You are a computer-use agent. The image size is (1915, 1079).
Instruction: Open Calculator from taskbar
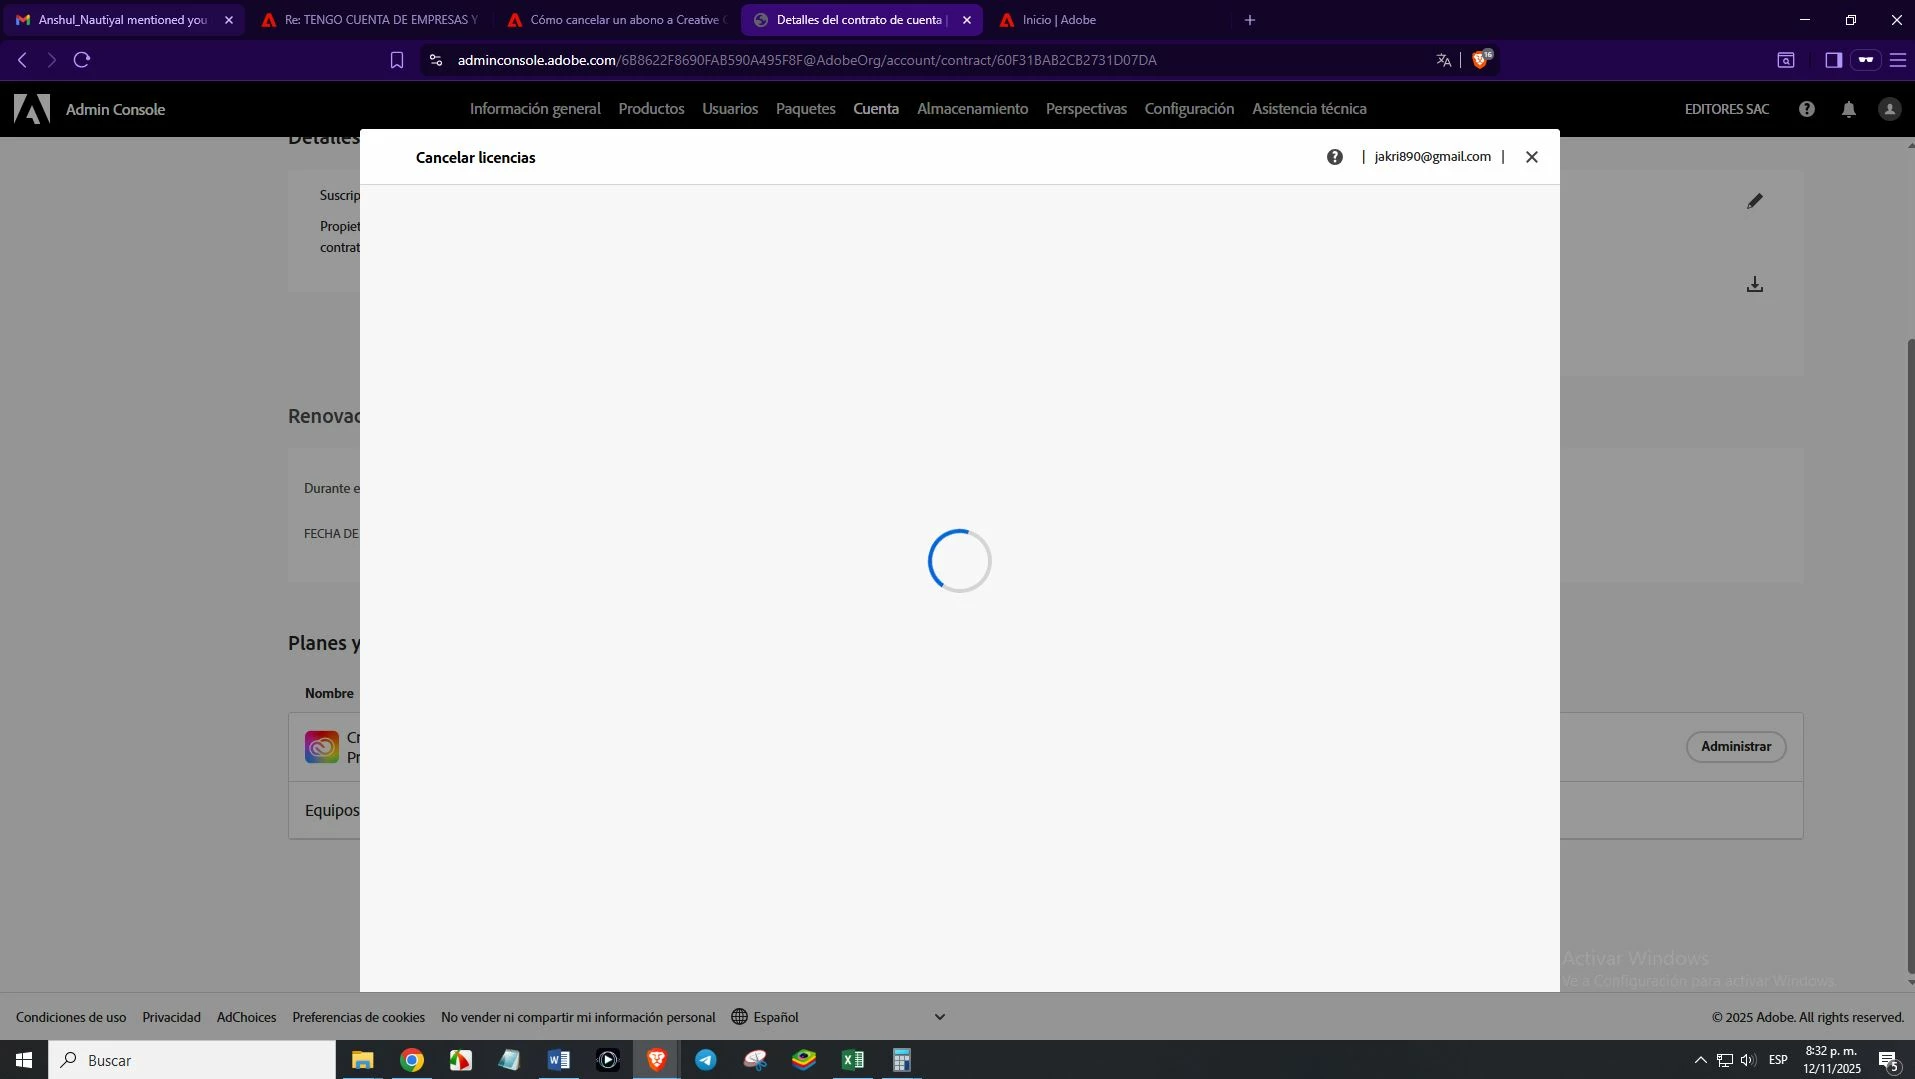[x=902, y=1060]
